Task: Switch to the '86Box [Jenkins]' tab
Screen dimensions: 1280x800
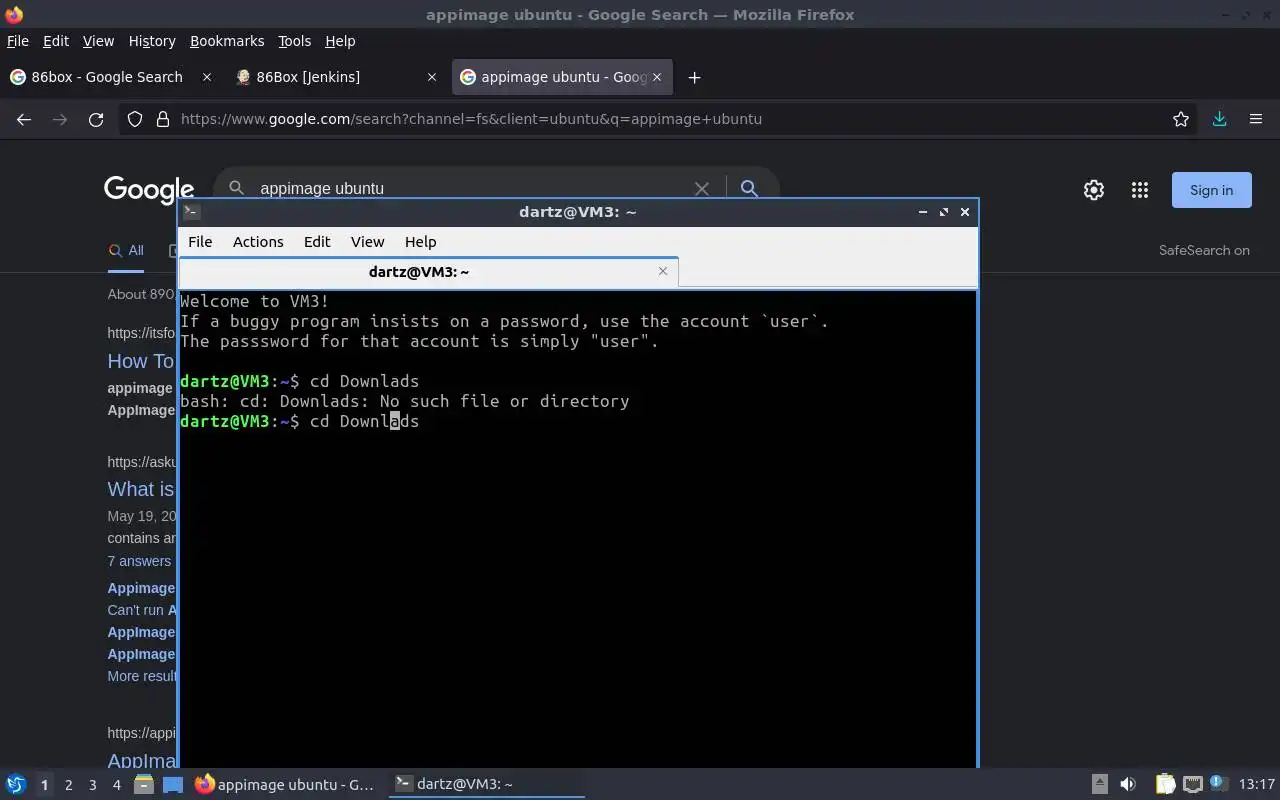Action: [335, 77]
